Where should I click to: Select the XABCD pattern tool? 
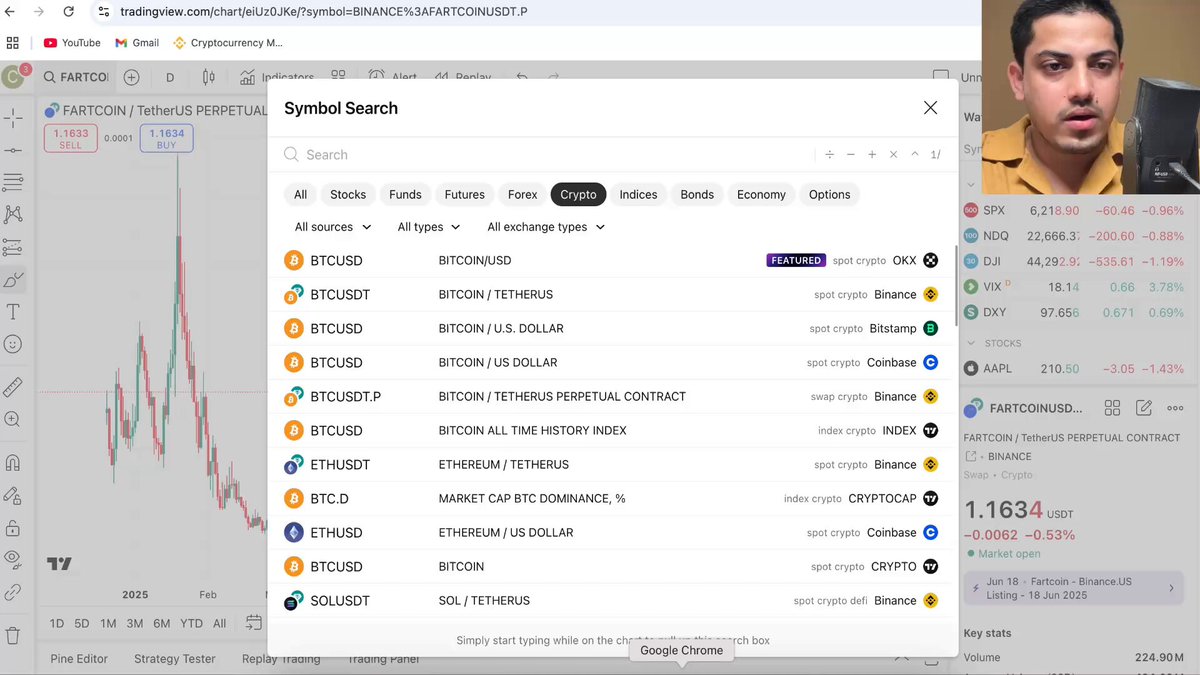[x=13, y=214]
